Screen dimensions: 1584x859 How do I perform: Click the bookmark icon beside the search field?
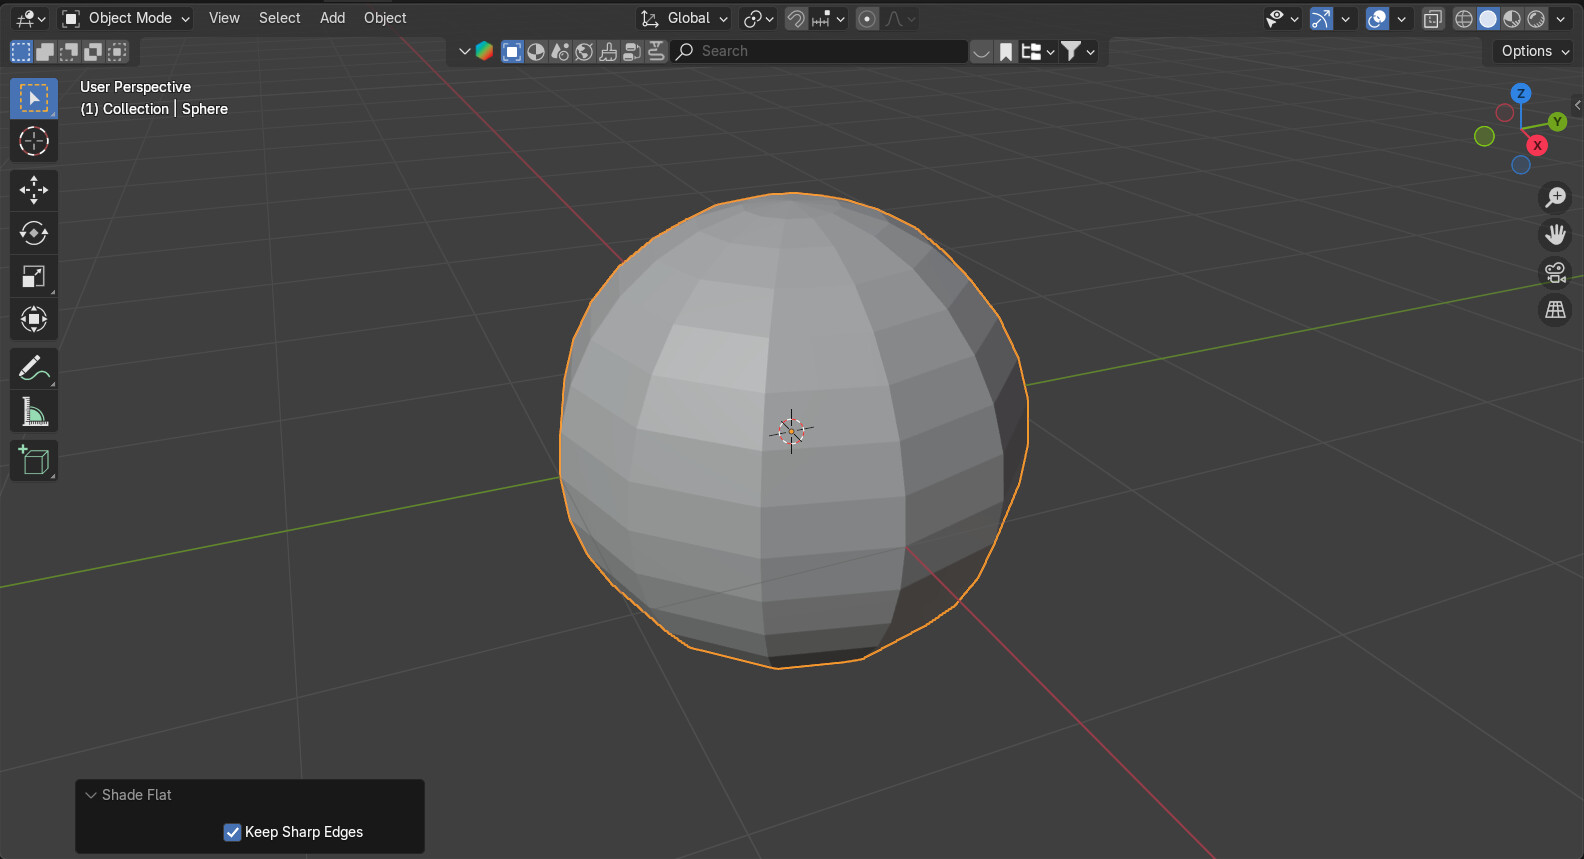click(x=1006, y=51)
